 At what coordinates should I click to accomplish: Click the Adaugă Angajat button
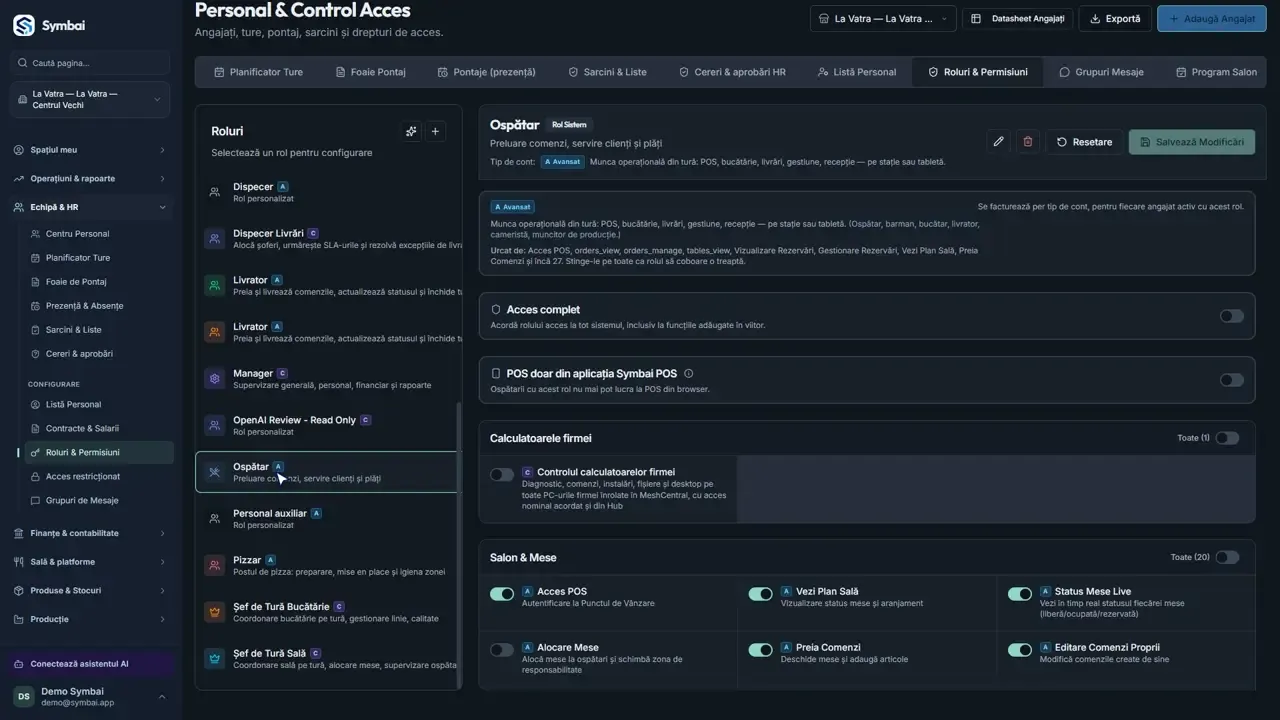(x=1211, y=18)
